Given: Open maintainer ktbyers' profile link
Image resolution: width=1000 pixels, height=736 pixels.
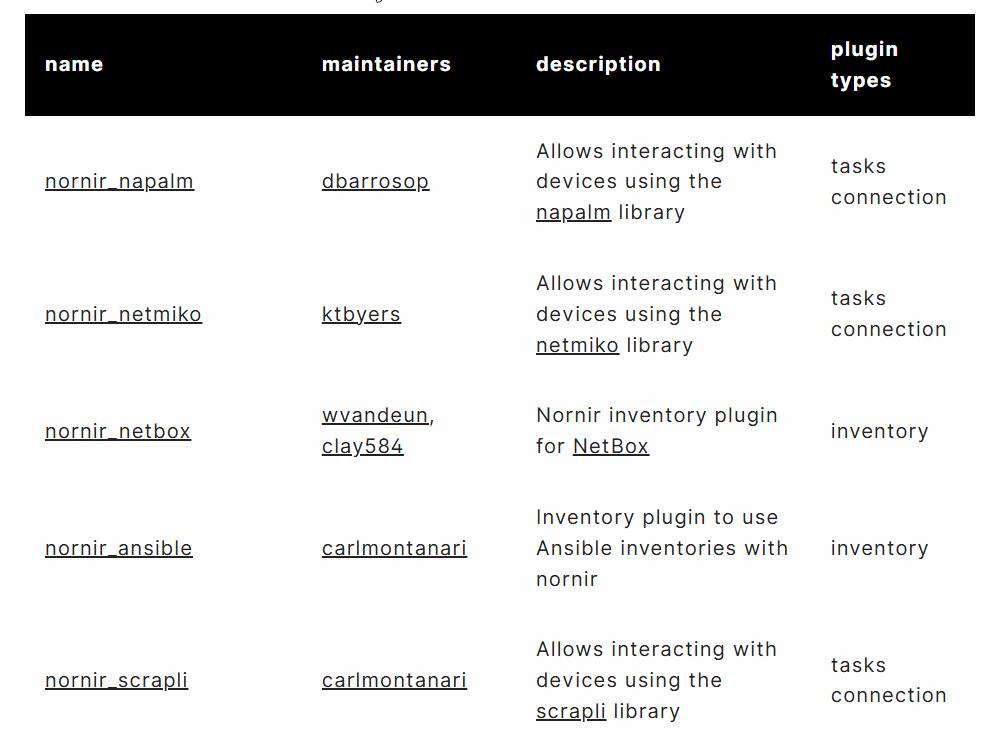Looking at the screenshot, I should pyautogui.click(x=361, y=314).
